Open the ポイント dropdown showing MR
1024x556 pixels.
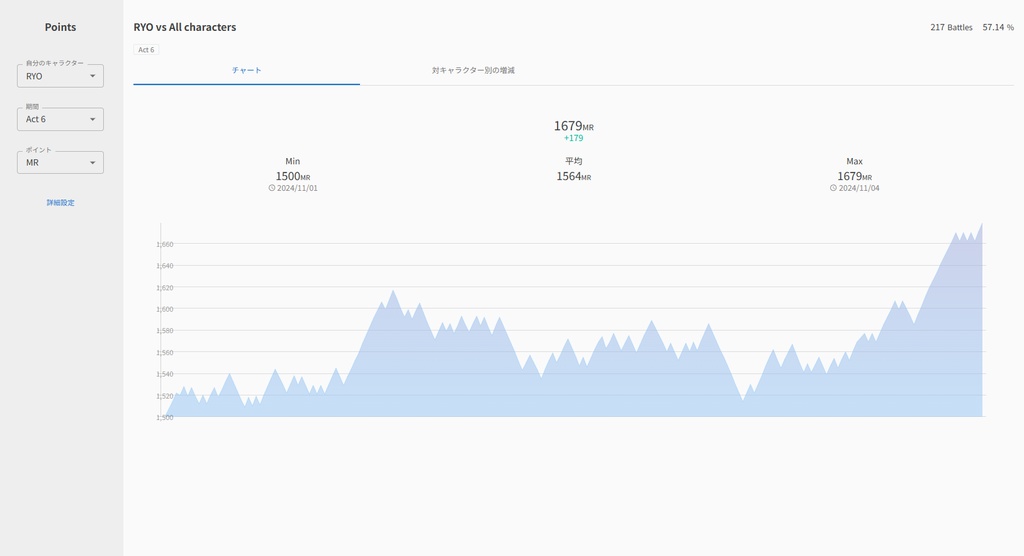(60, 162)
